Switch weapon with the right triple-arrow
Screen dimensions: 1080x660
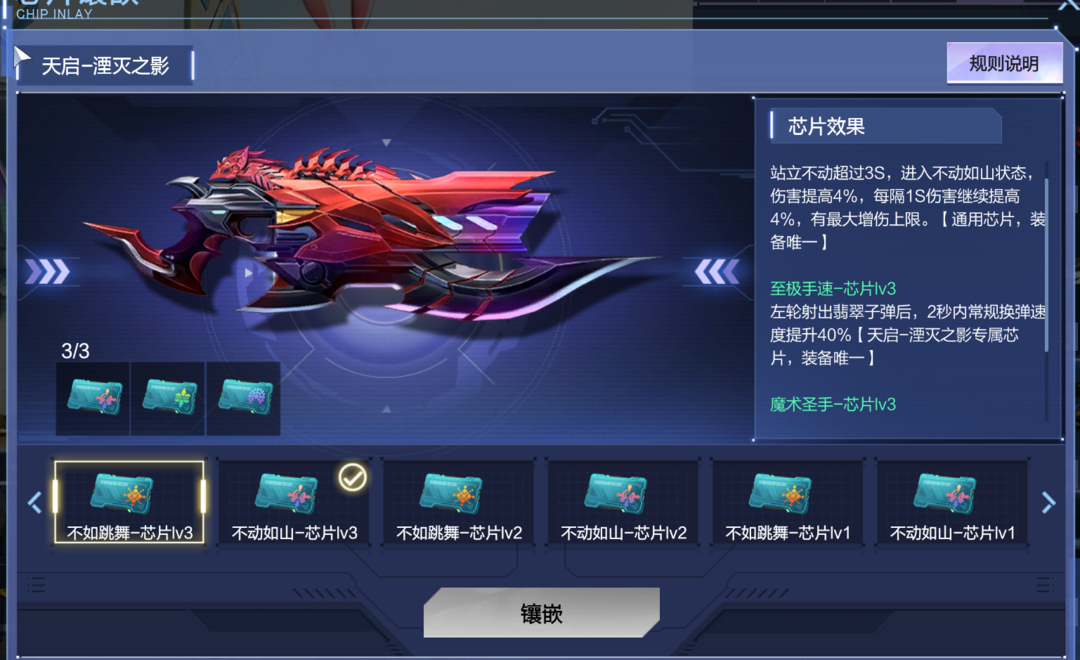pyautogui.click(x=717, y=271)
